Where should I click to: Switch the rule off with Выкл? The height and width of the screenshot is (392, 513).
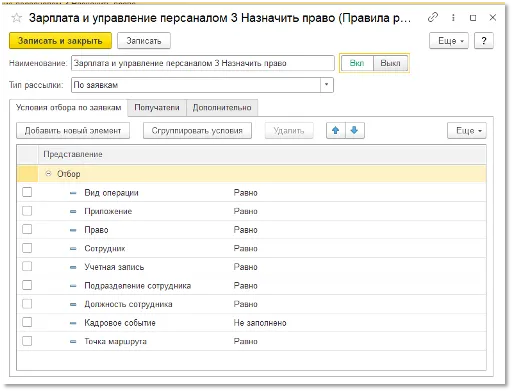[x=390, y=63]
